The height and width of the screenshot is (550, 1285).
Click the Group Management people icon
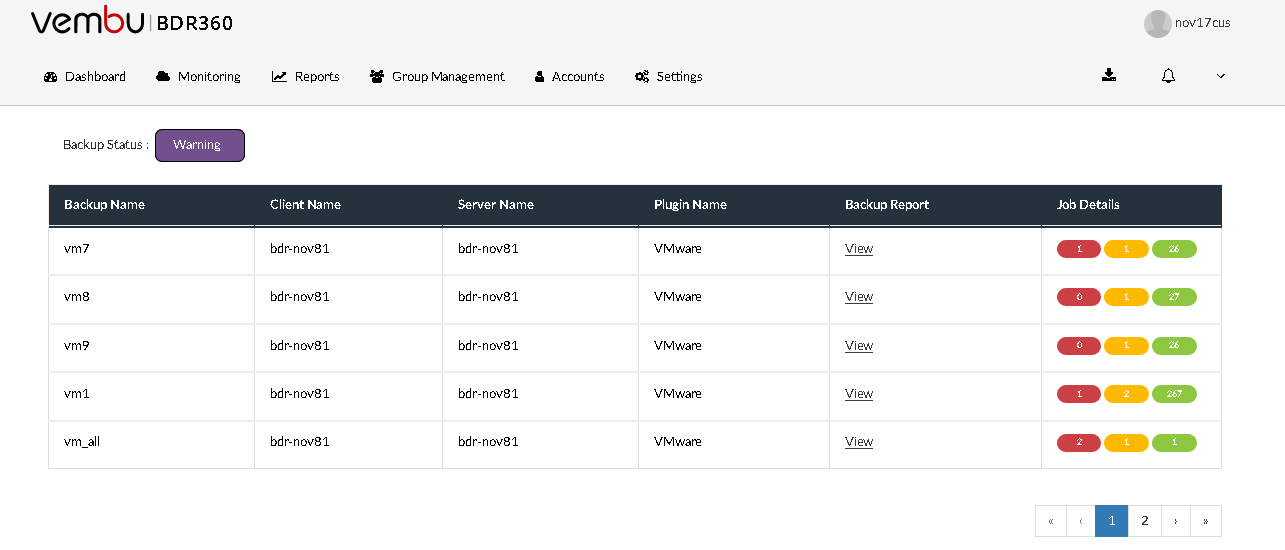pyautogui.click(x=377, y=76)
